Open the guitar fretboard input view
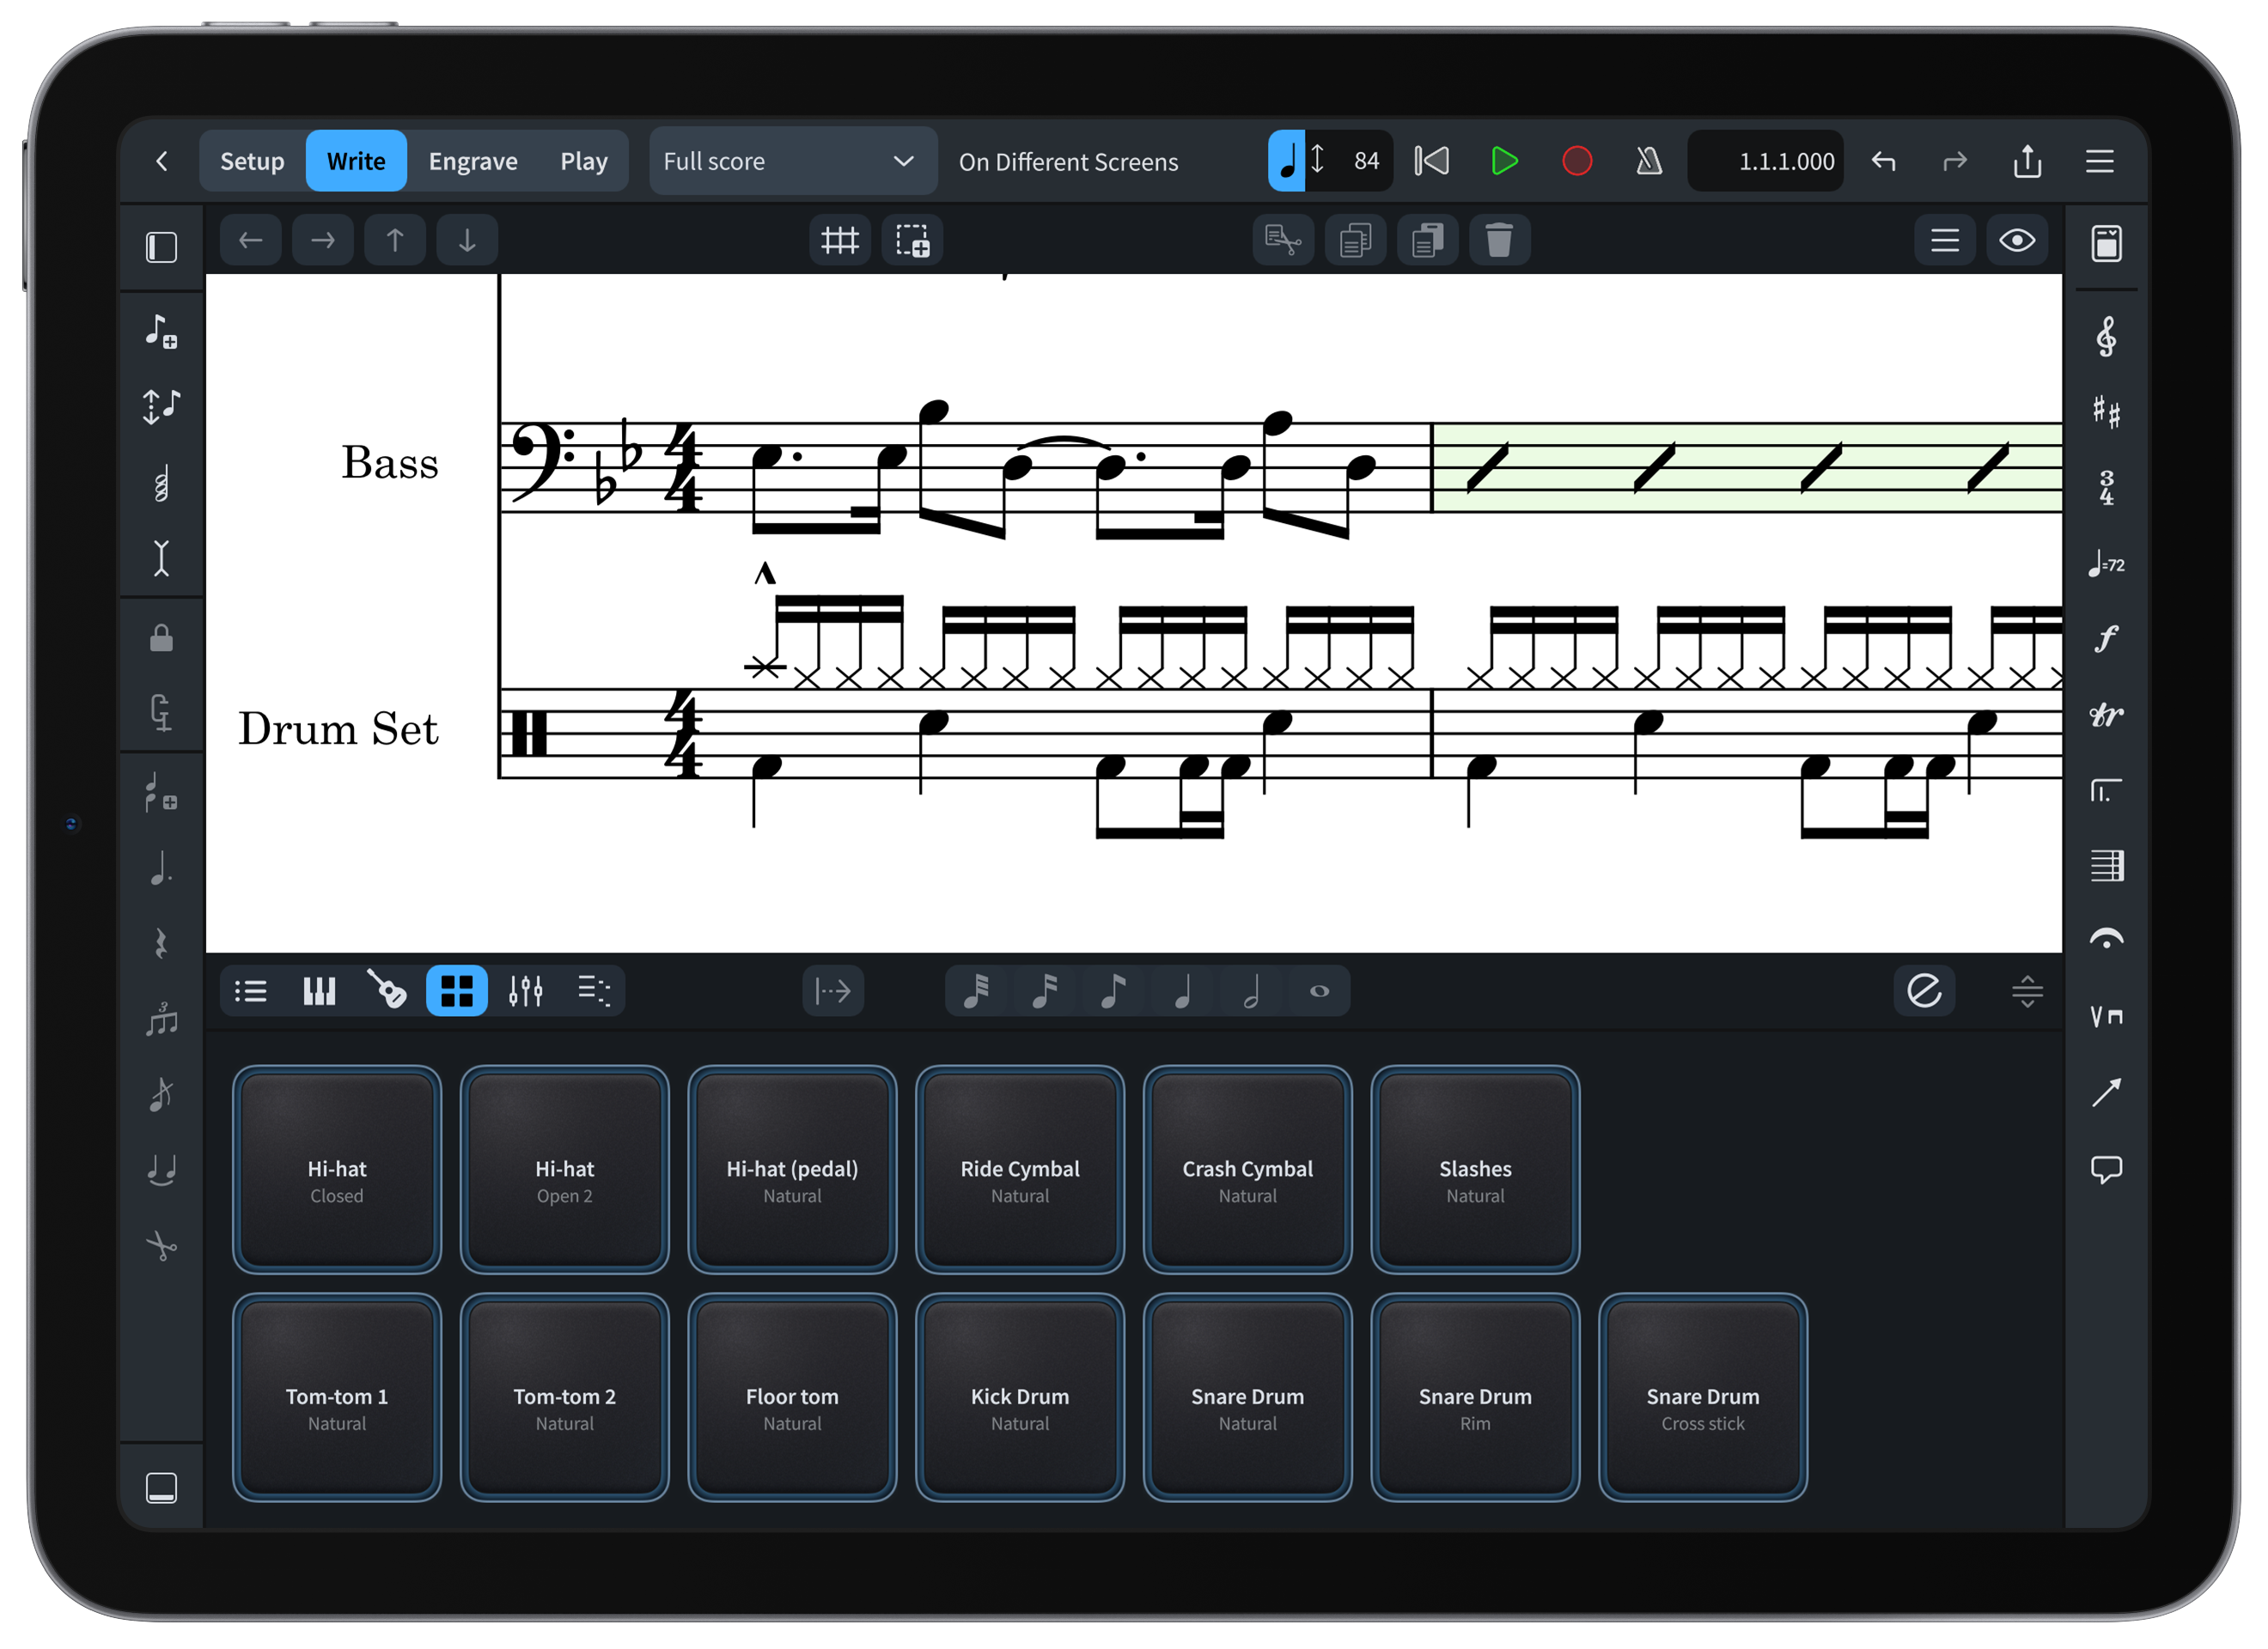Screen dimensions: 2268x1649 387,991
